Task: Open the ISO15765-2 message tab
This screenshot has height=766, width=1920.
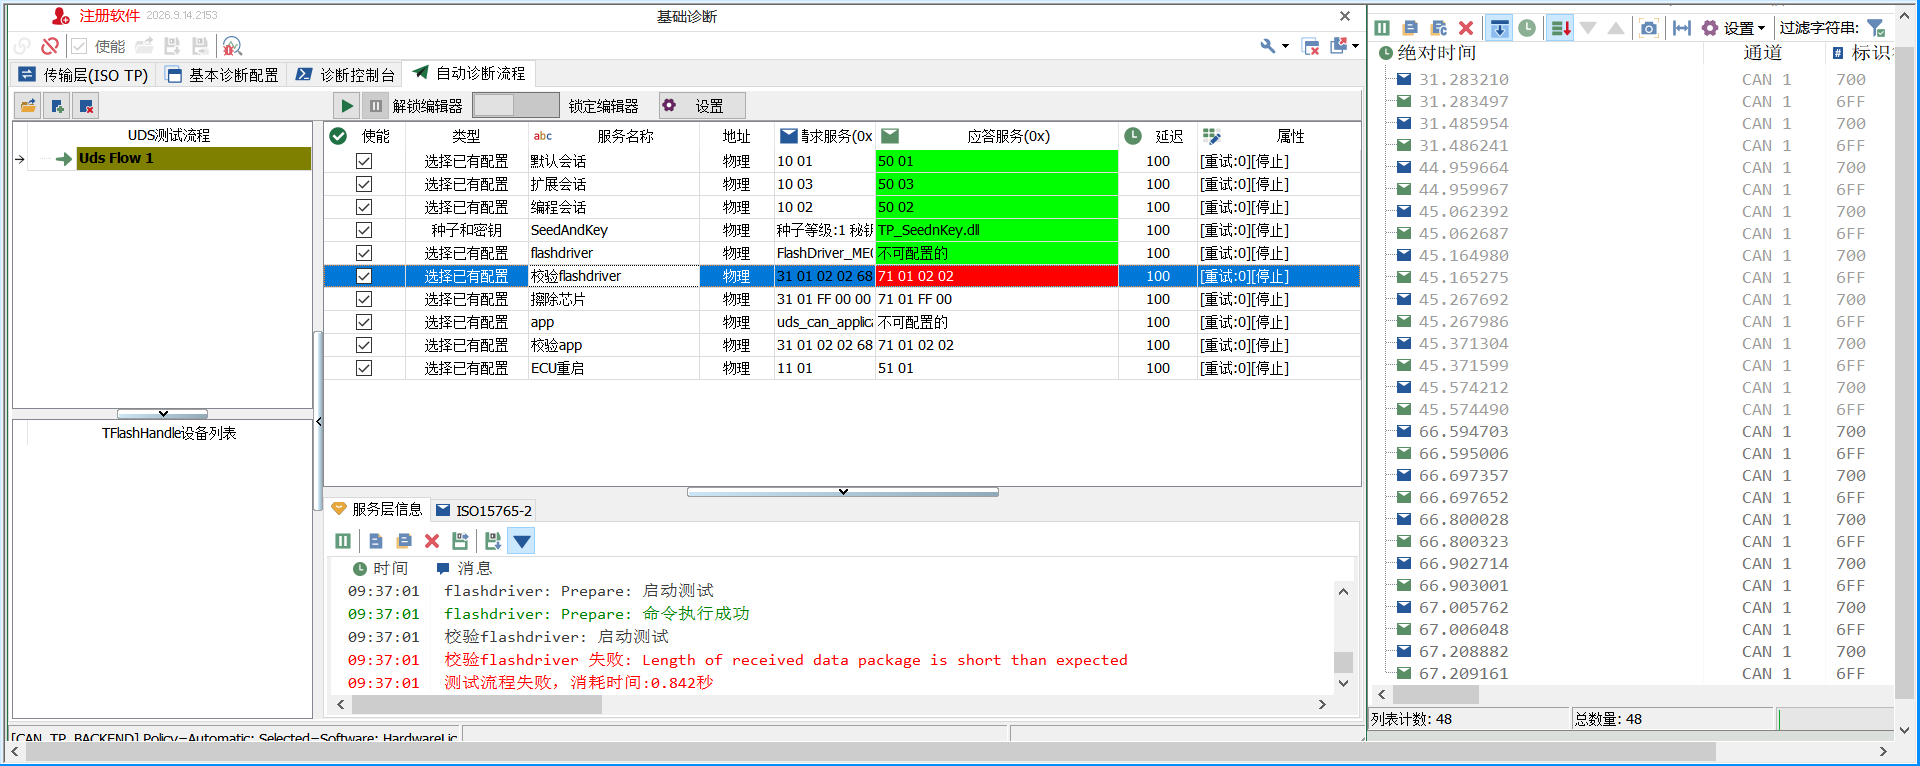Action: [x=484, y=510]
